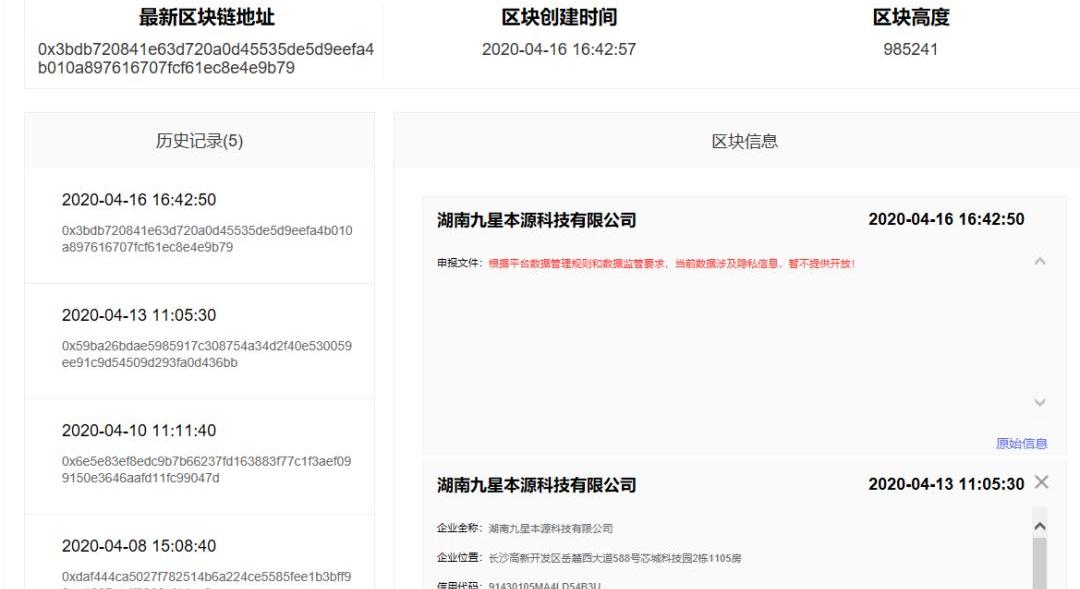Select history record 2020-04-10 11:11:40
This screenshot has width=1080, height=589.
[138, 431]
